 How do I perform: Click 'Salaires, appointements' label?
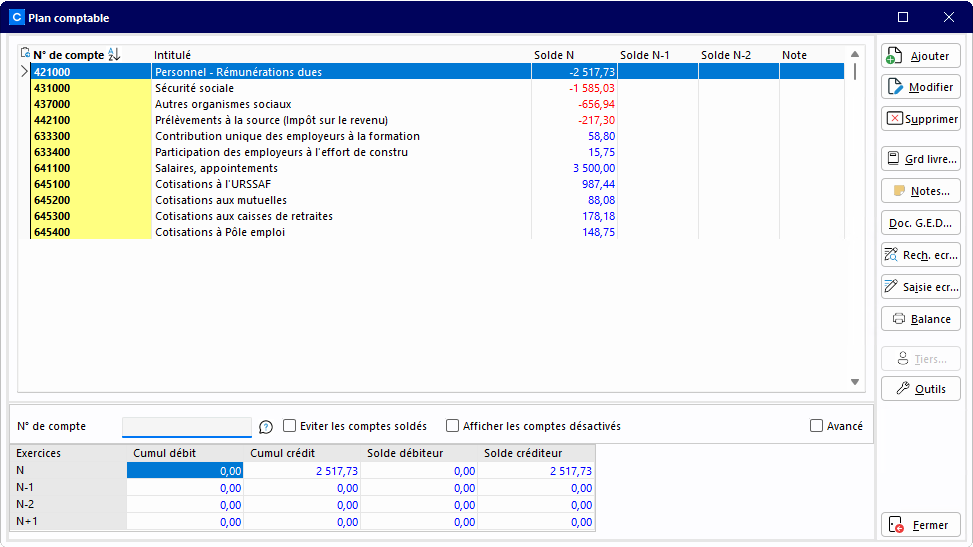click(x=217, y=168)
